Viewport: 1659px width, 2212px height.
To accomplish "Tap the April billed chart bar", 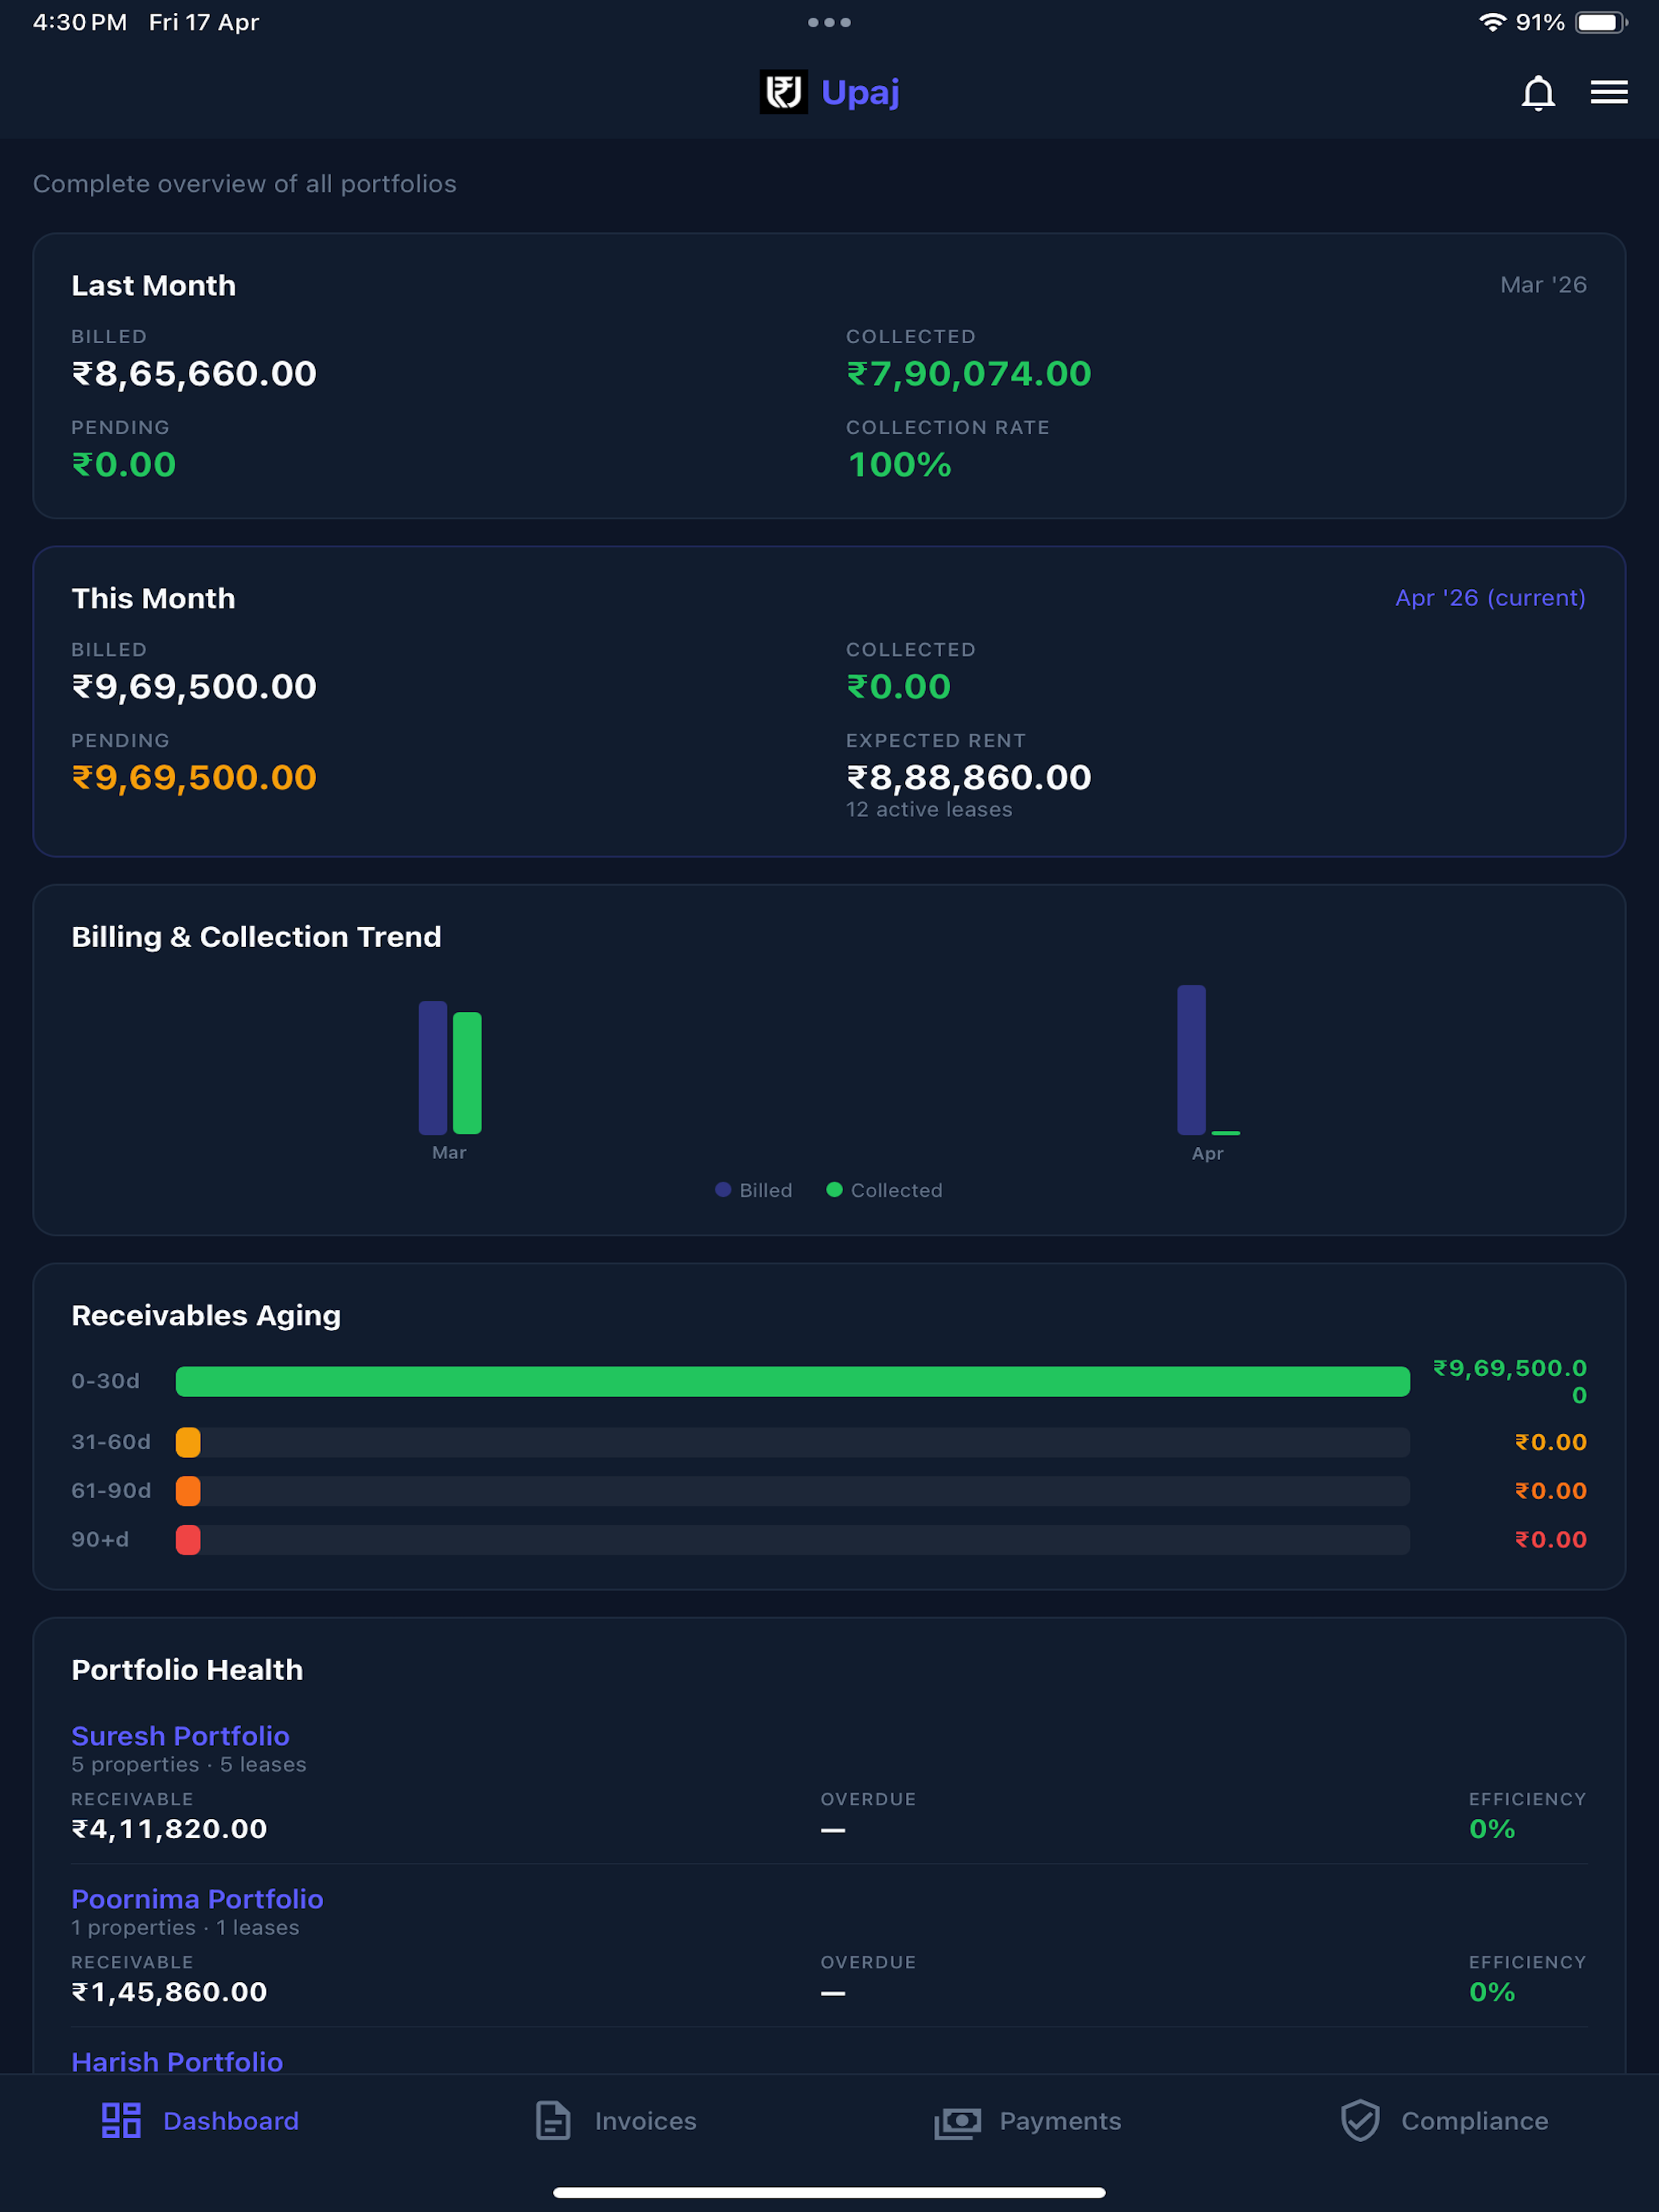I will [1191, 1060].
